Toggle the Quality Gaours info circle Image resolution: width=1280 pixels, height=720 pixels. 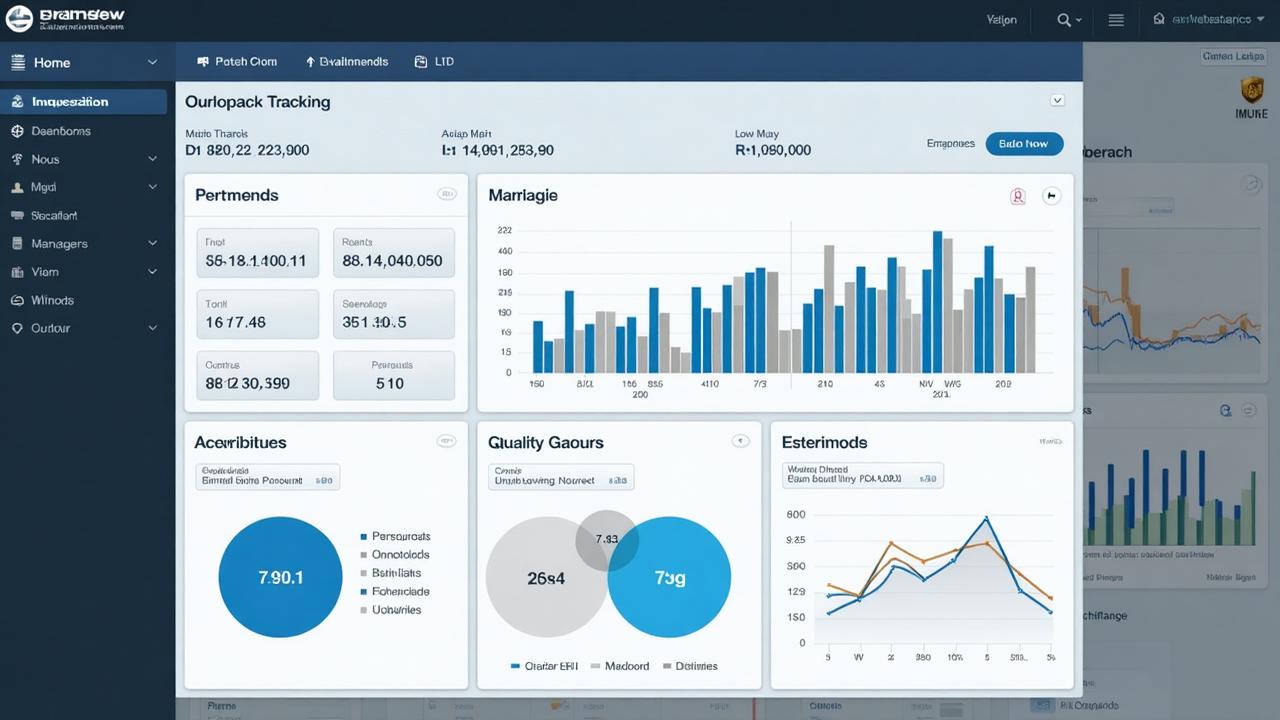coord(741,440)
